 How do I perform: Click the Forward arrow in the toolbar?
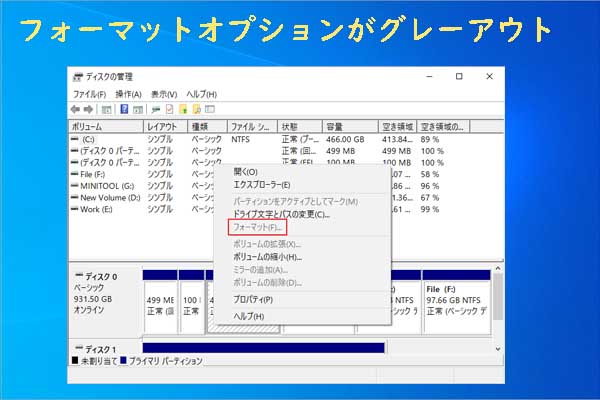(88, 109)
